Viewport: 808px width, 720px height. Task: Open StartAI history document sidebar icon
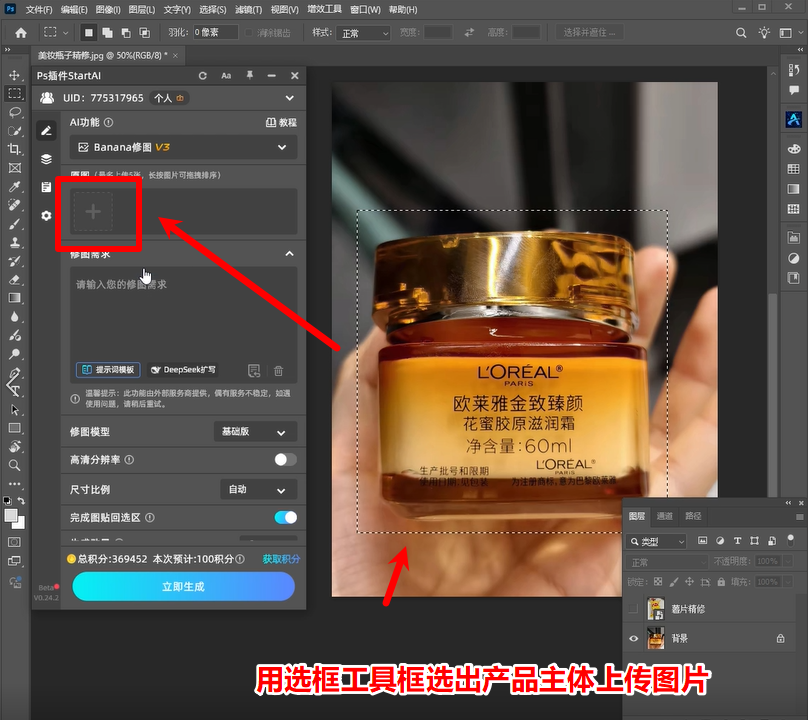[46, 187]
